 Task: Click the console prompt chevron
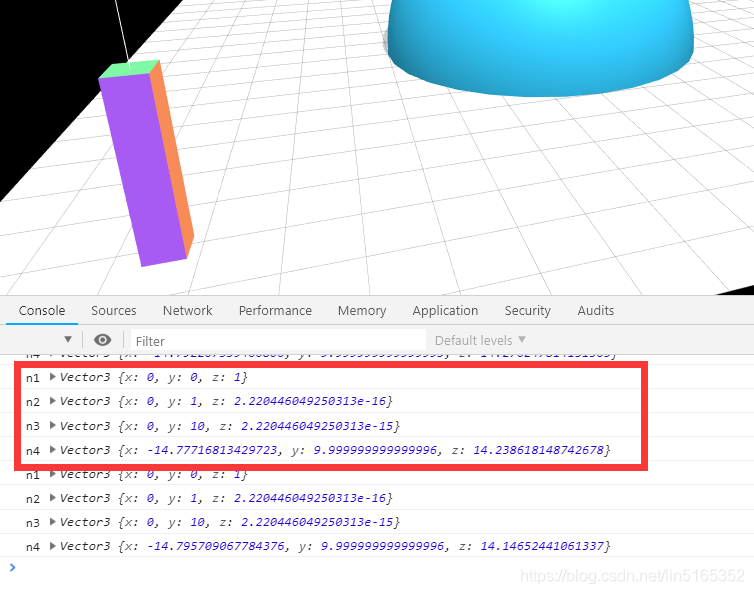[x=13, y=568]
